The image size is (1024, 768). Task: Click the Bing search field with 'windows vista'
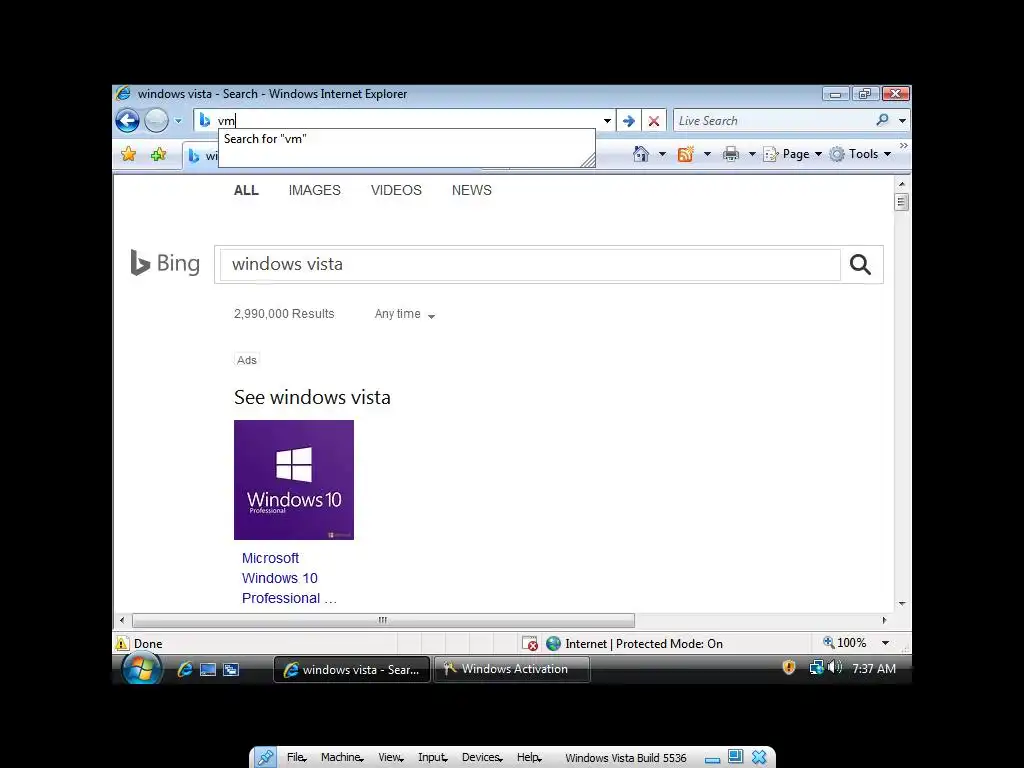pos(530,264)
